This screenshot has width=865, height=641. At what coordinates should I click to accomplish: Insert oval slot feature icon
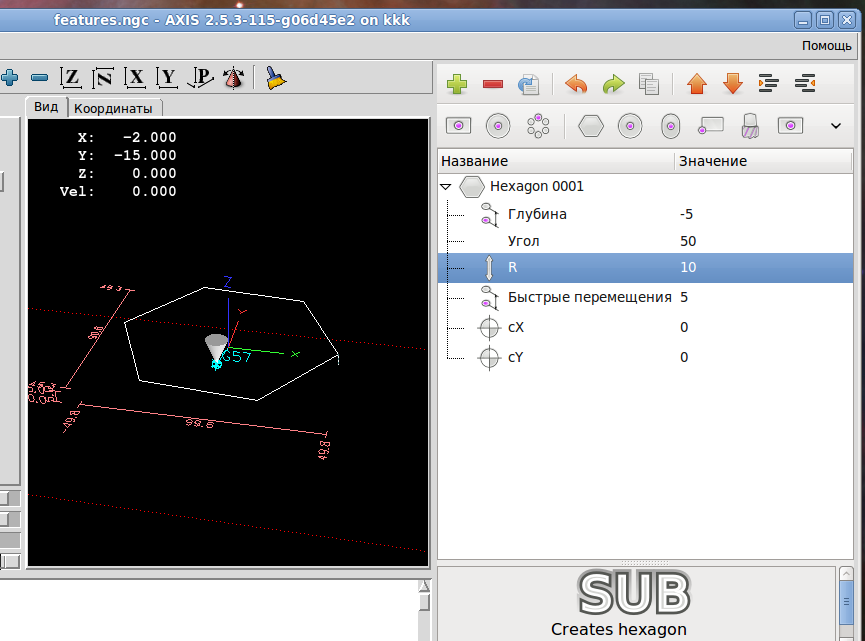(x=670, y=126)
